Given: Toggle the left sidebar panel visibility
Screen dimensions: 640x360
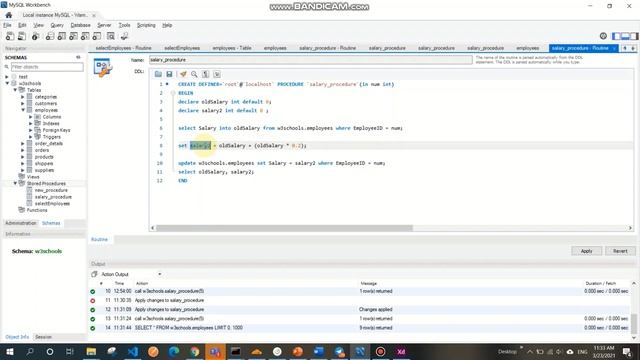Looking at the screenshot, I should 616,36.
